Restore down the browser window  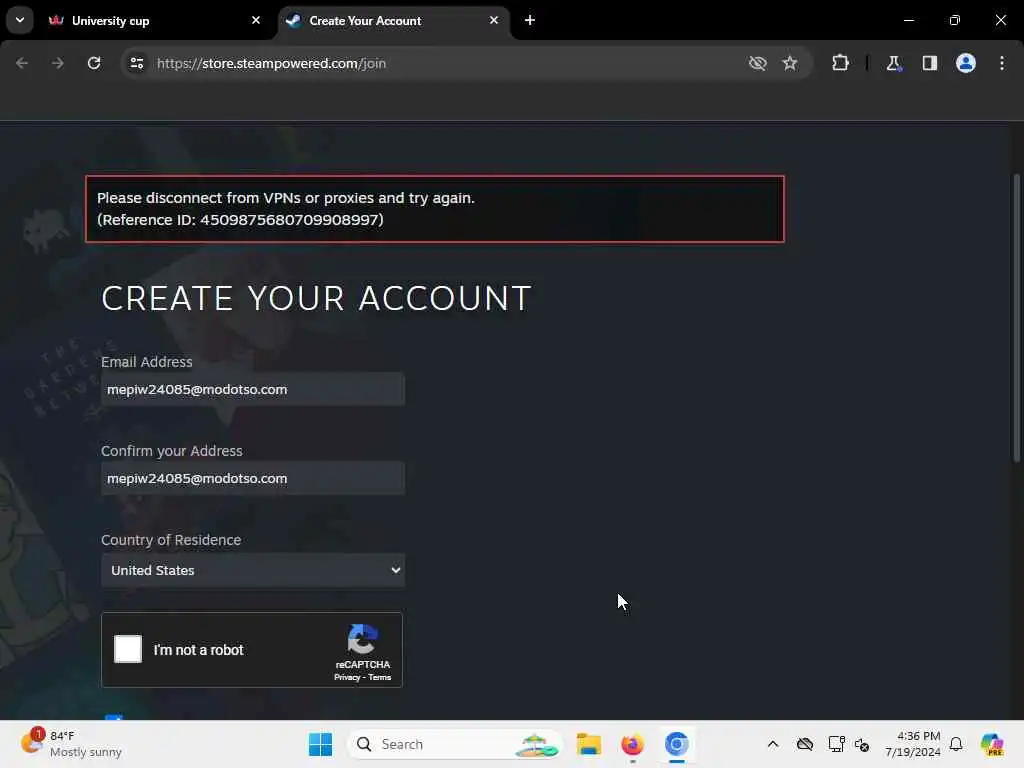point(955,20)
